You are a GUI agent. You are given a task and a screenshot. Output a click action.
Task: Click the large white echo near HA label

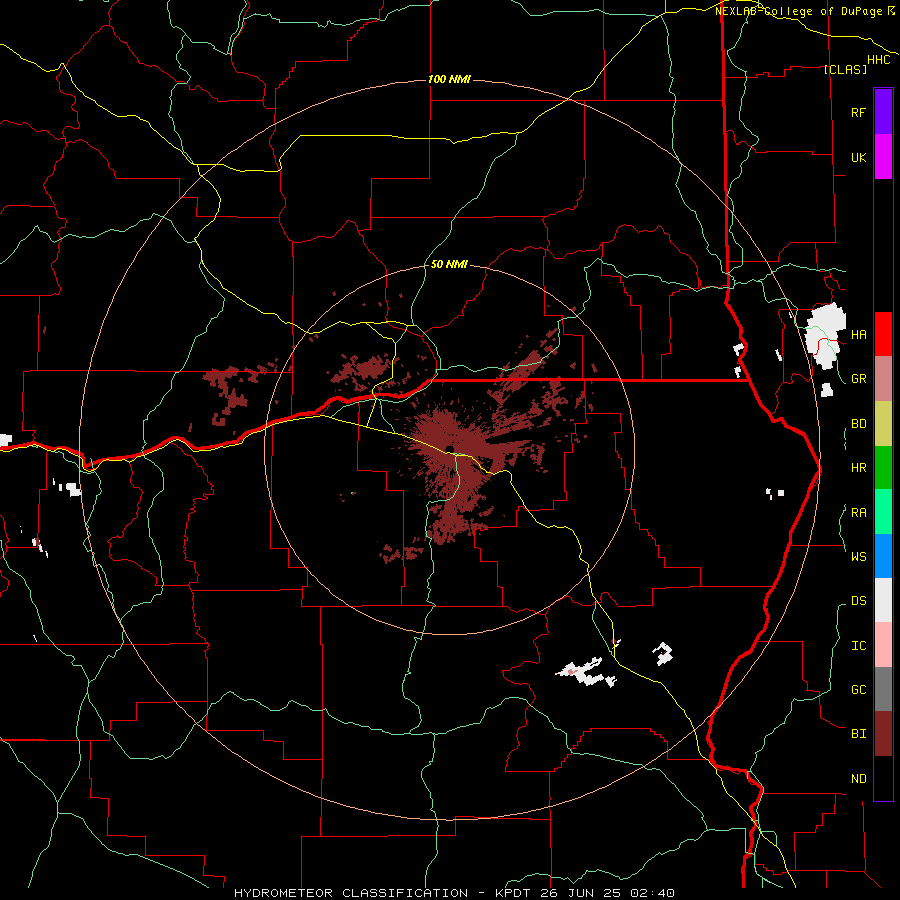[x=825, y=336]
